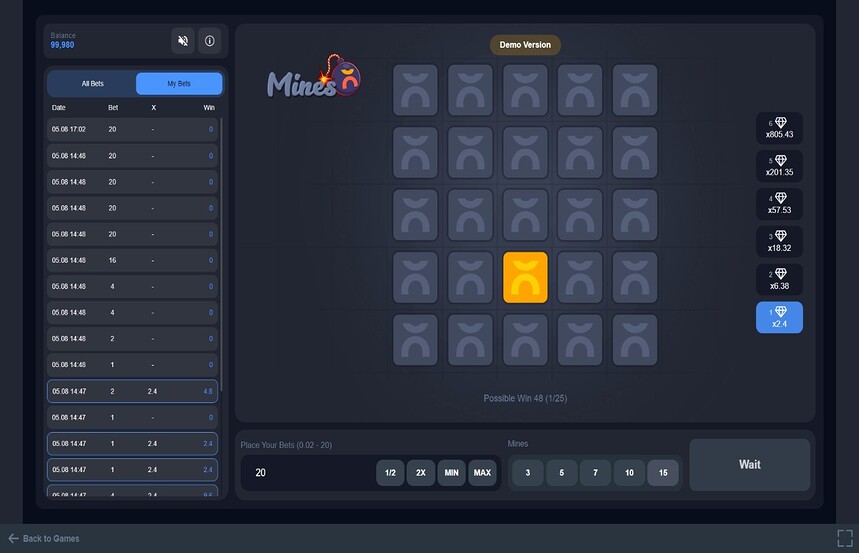Choose 10 mines

tap(629, 472)
